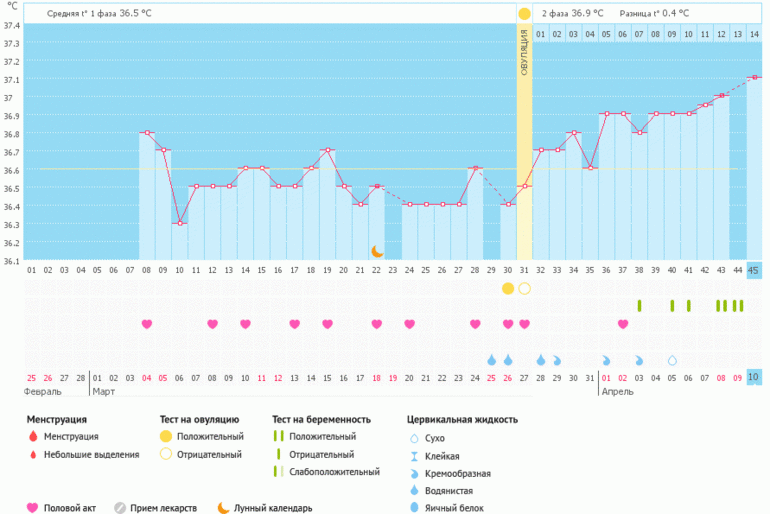Click the yellow ovulation marker above the chart
The width and height of the screenshot is (770, 514).
point(524,14)
